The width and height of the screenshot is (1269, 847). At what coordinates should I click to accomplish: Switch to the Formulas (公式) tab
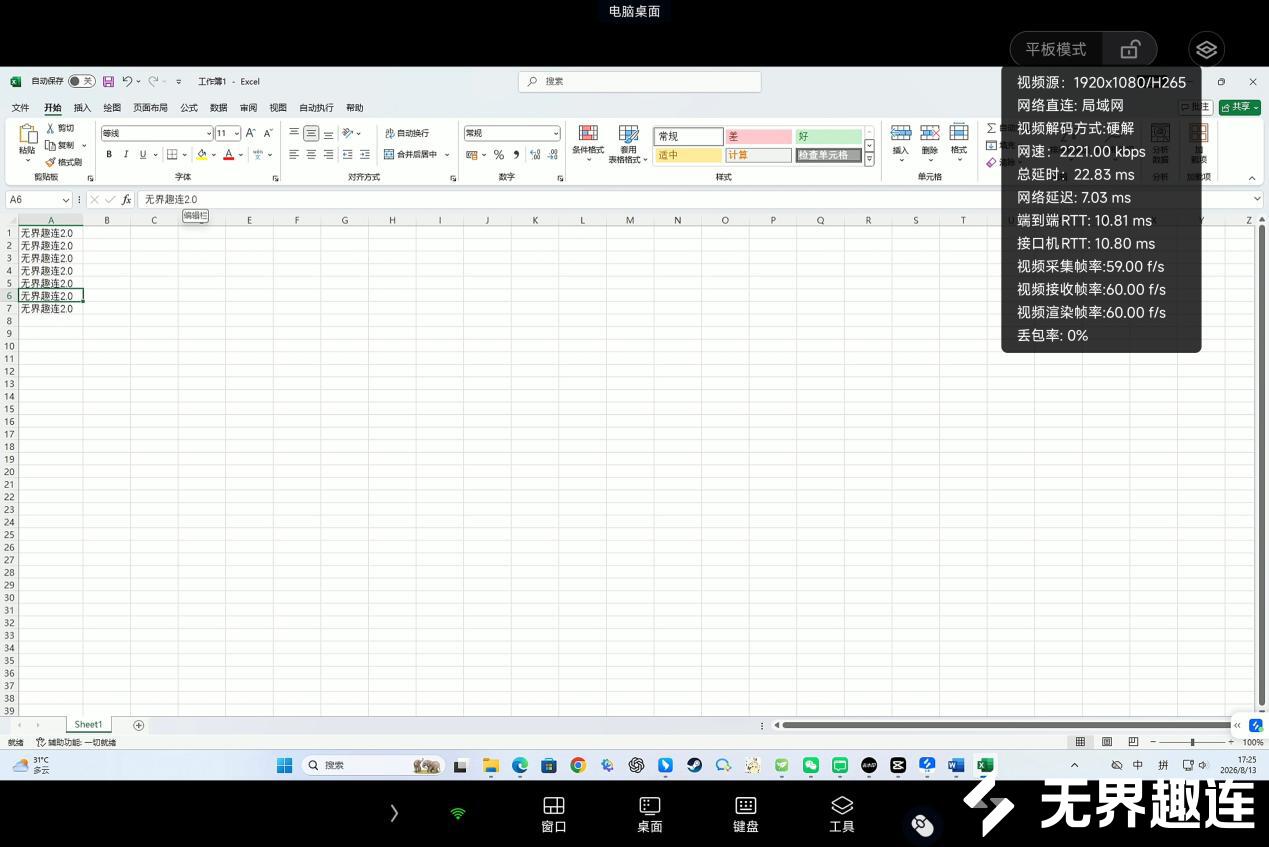point(189,108)
